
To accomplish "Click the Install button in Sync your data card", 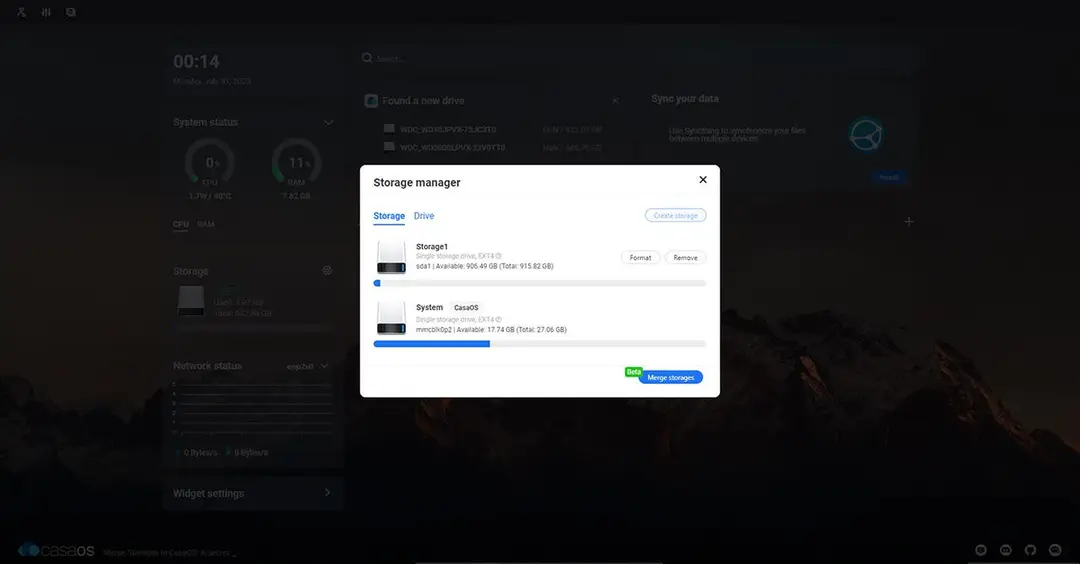I will (889, 178).
